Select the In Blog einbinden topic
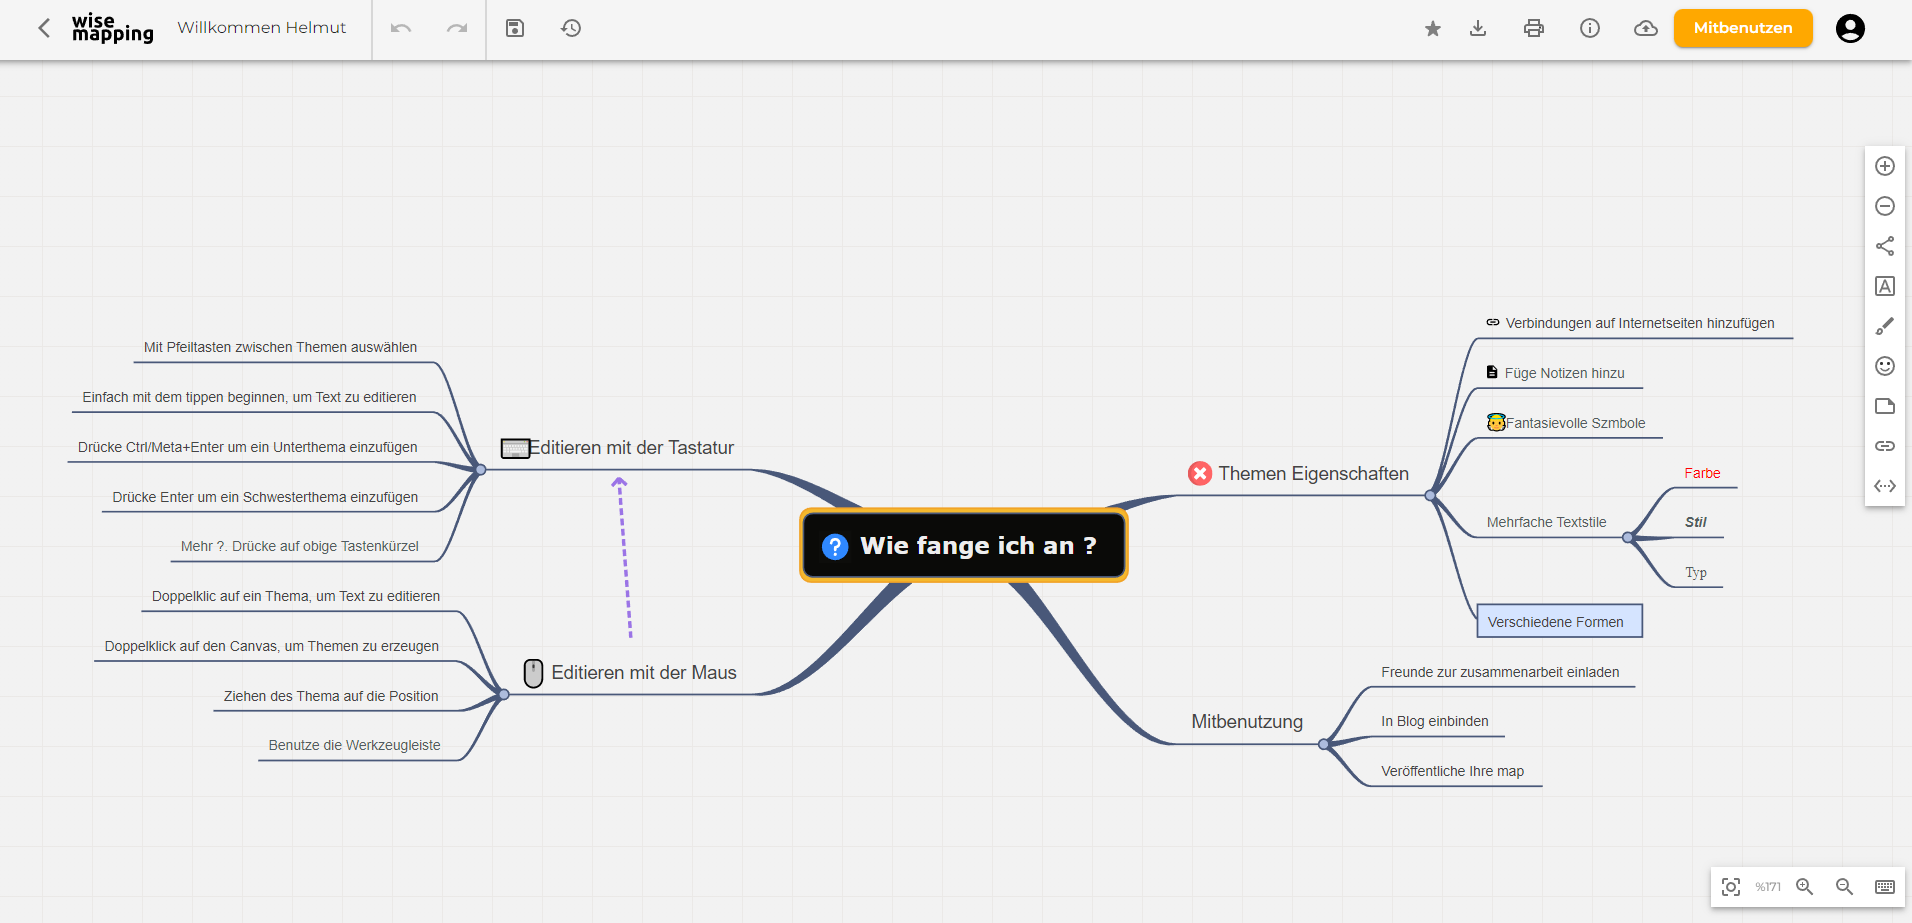This screenshot has width=1912, height=923. coord(1434,721)
